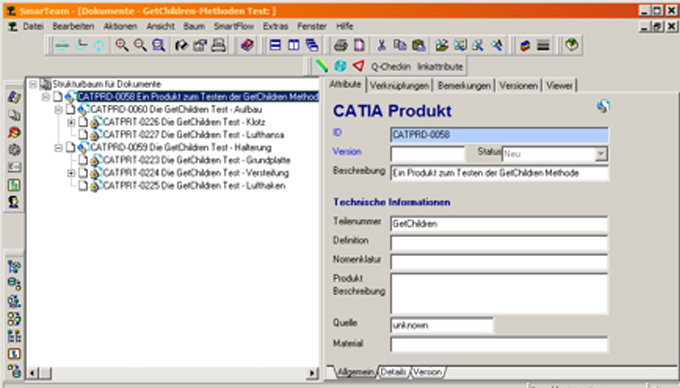Click the paste clipboard icon
Image resolution: width=680 pixels, height=388 pixels.
[418, 45]
